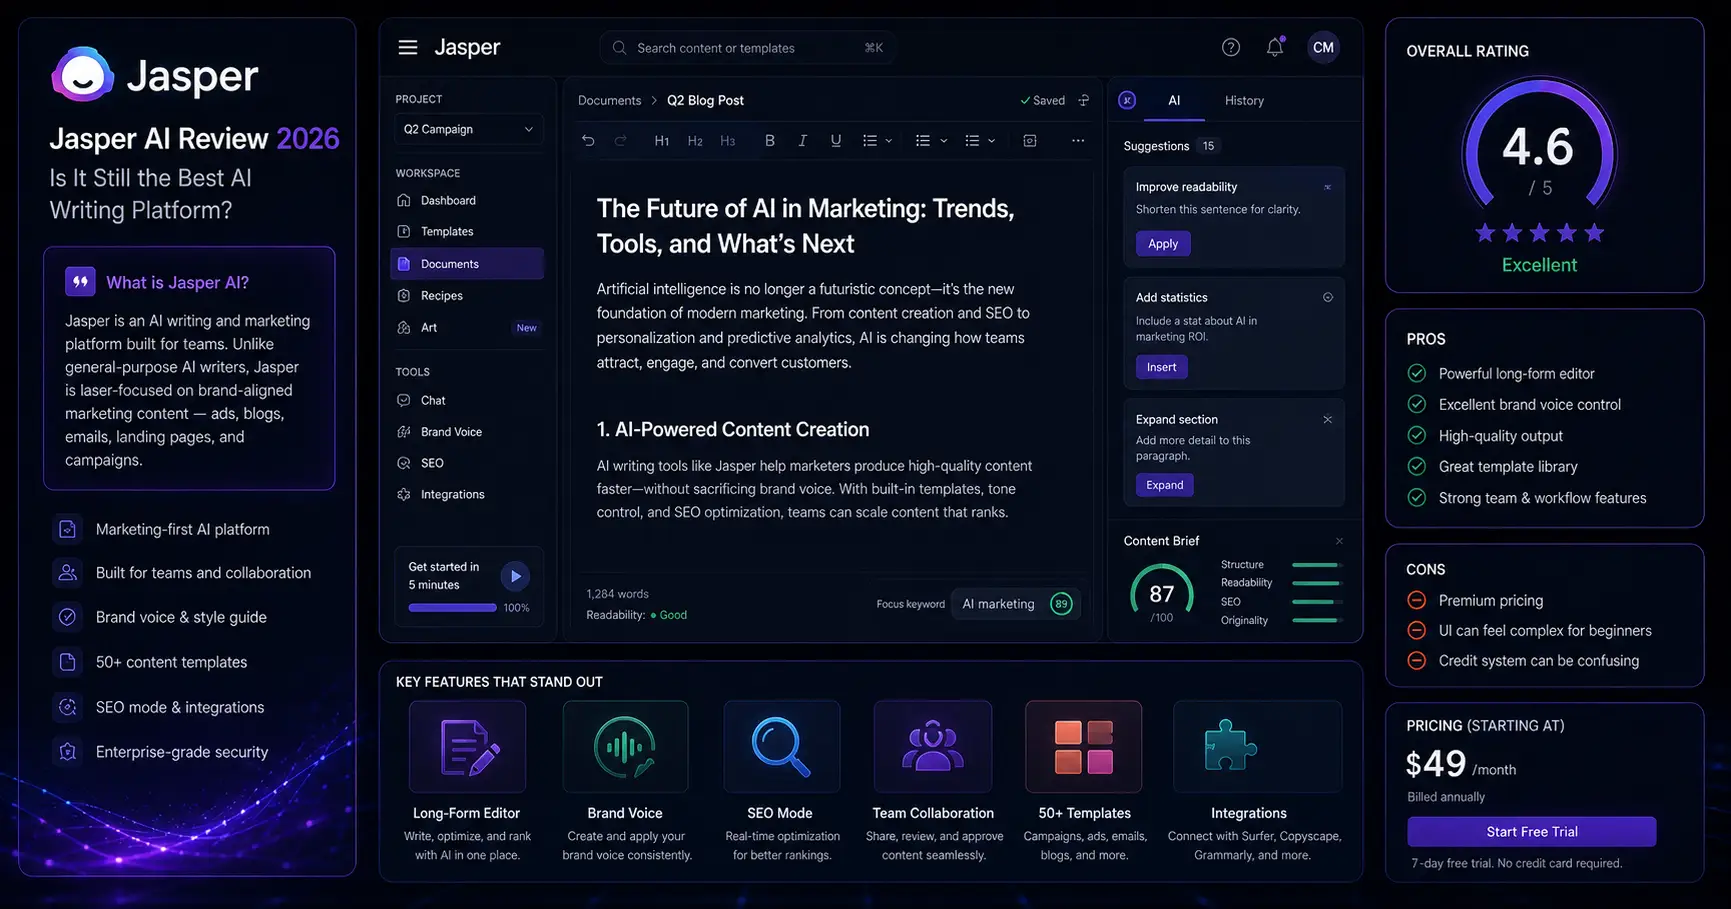Play the Get started in 5 minutes video
The width and height of the screenshot is (1731, 909).
tap(515, 576)
